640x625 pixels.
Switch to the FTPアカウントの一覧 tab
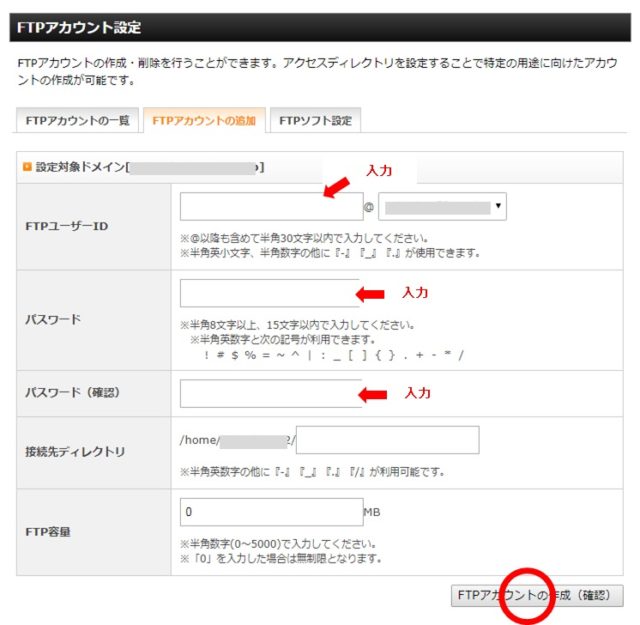tap(77, 121)
